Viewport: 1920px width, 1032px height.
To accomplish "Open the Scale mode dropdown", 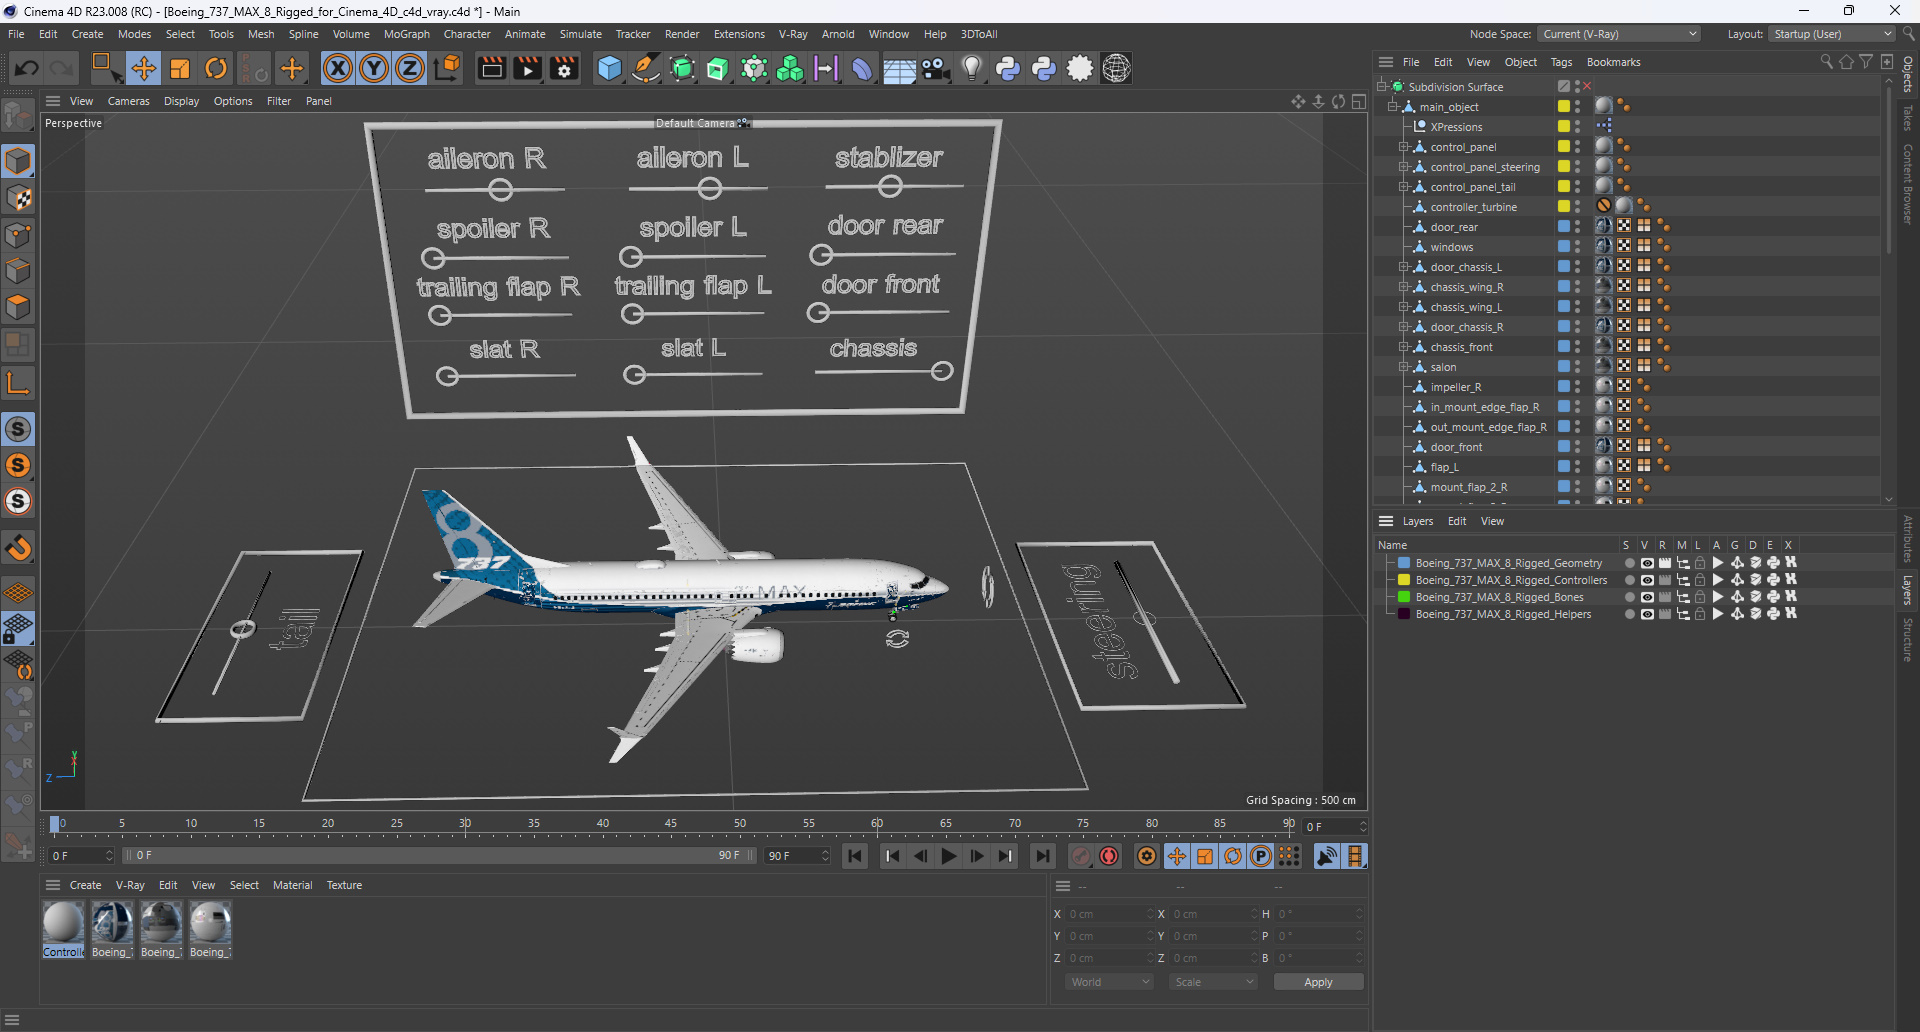I will point(1213,982).
